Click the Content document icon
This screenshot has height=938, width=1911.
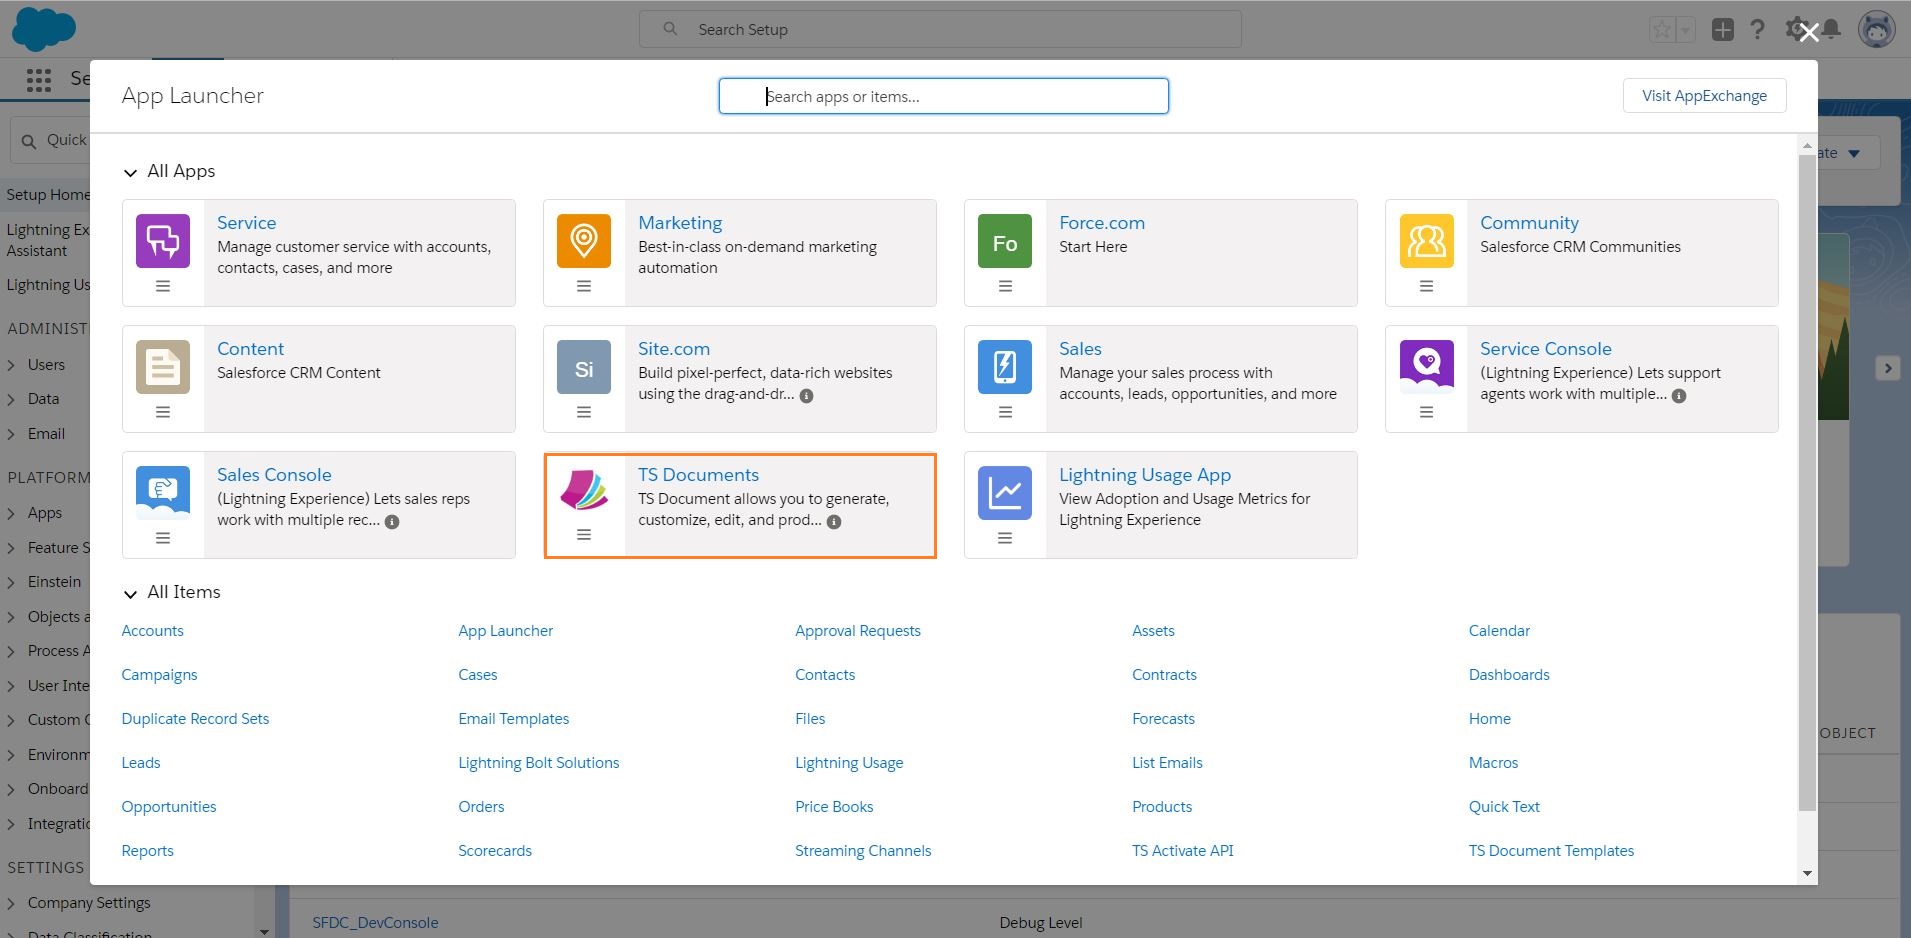163,366
